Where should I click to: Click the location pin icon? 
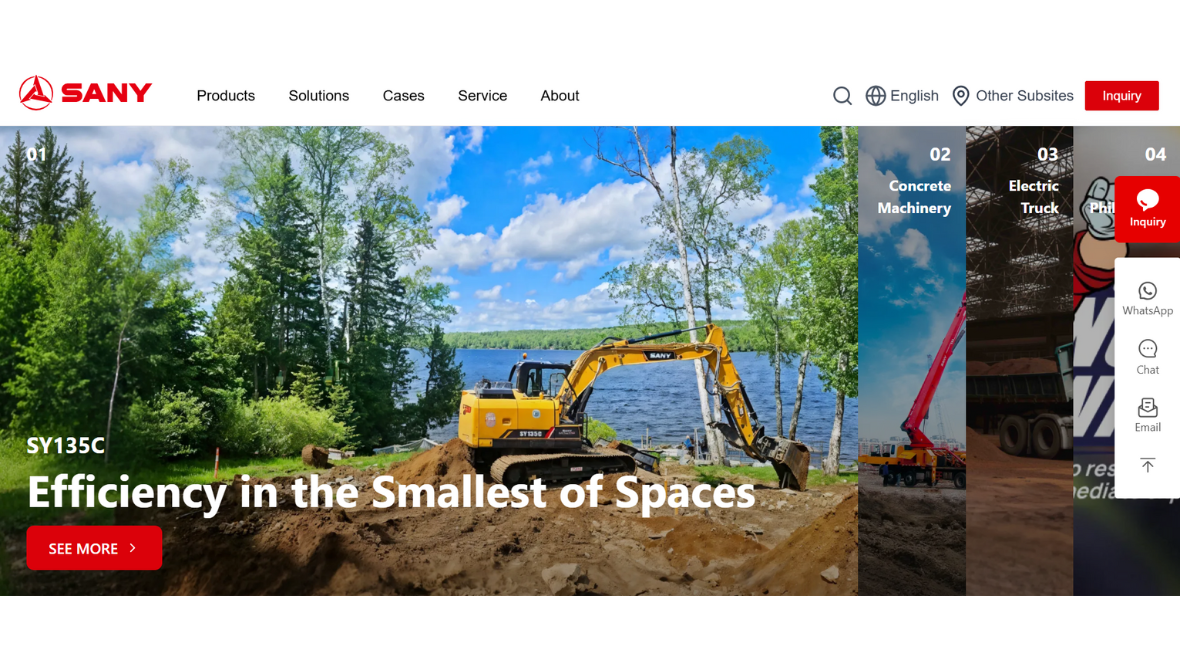[x=960, y=96]
